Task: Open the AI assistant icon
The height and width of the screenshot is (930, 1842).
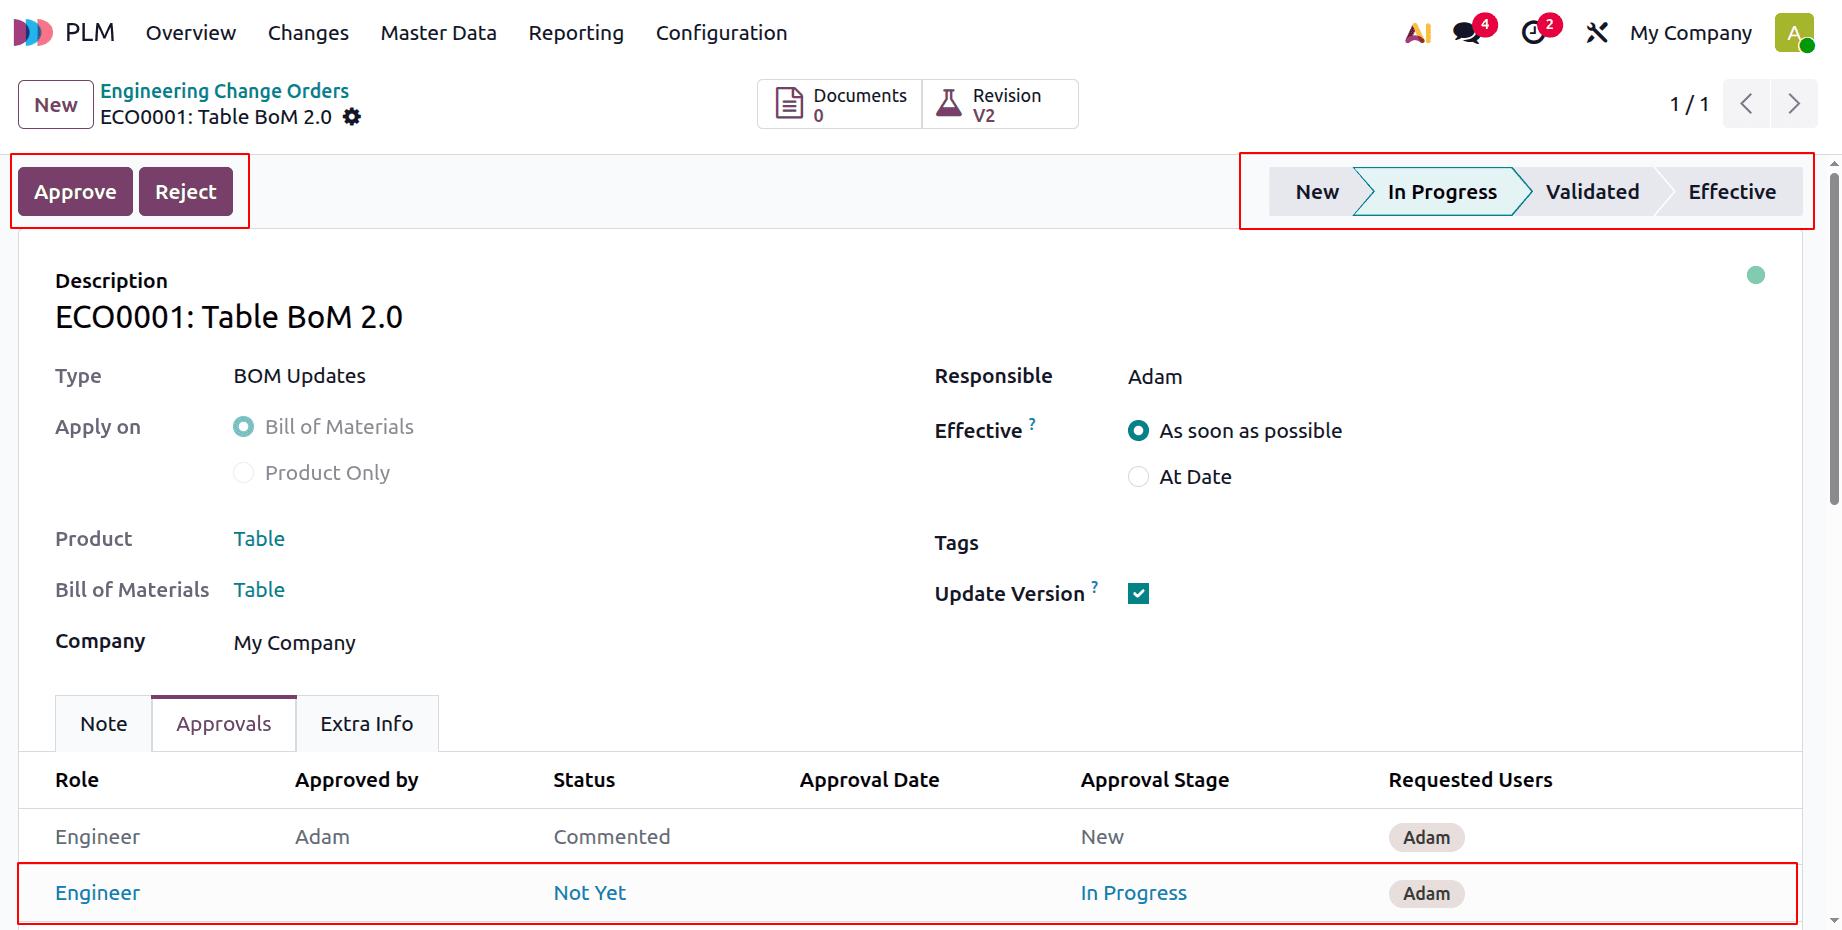Action: click(x=1418, y=33)
